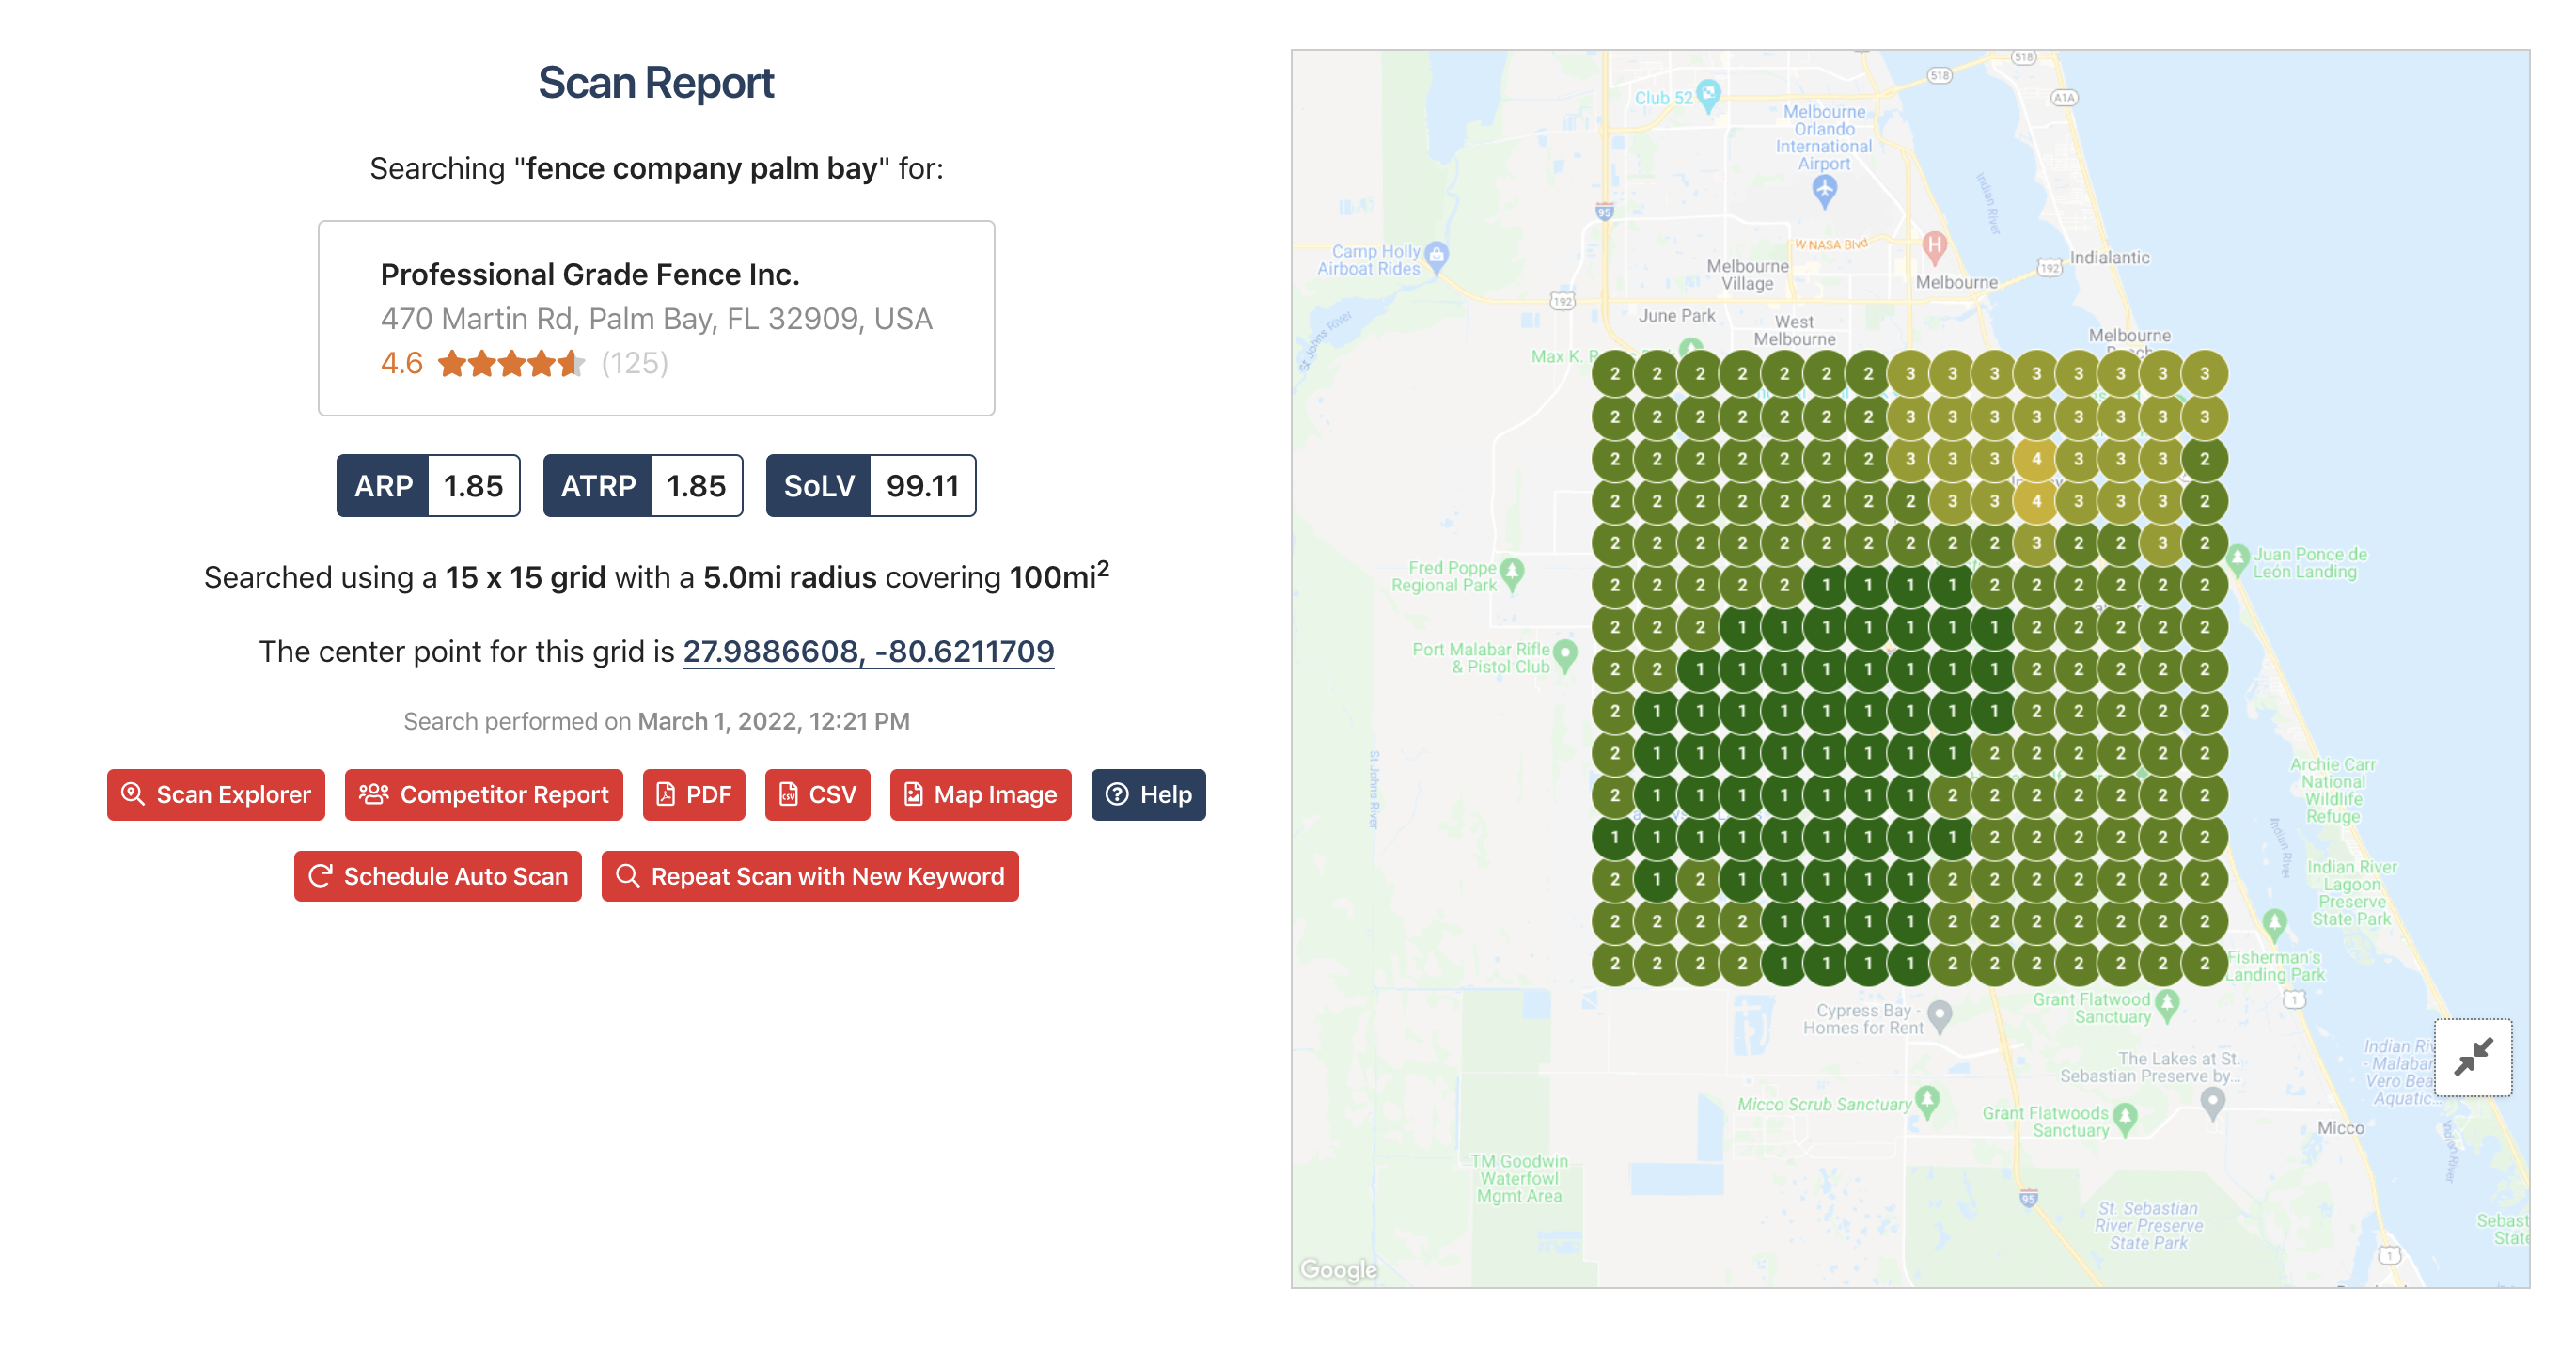
Task: Click the lower Grant Flatwoods Sanctuary pin
Action: [2126, 1117]
